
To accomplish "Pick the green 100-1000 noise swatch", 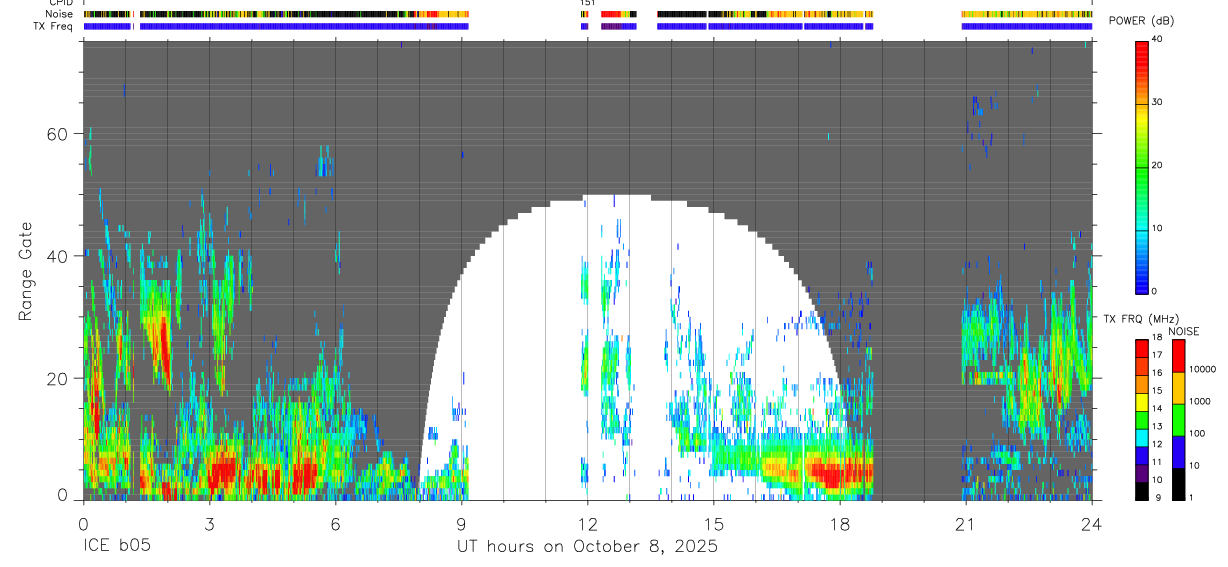I will pos(1178,419).
